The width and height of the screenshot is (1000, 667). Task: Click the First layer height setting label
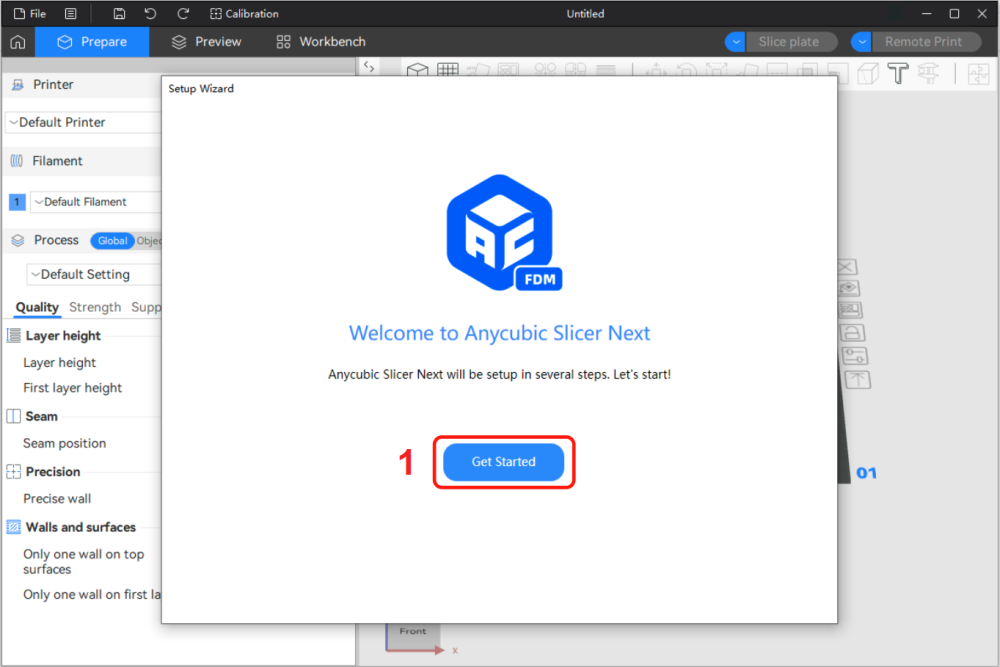[x=73, y=388]
